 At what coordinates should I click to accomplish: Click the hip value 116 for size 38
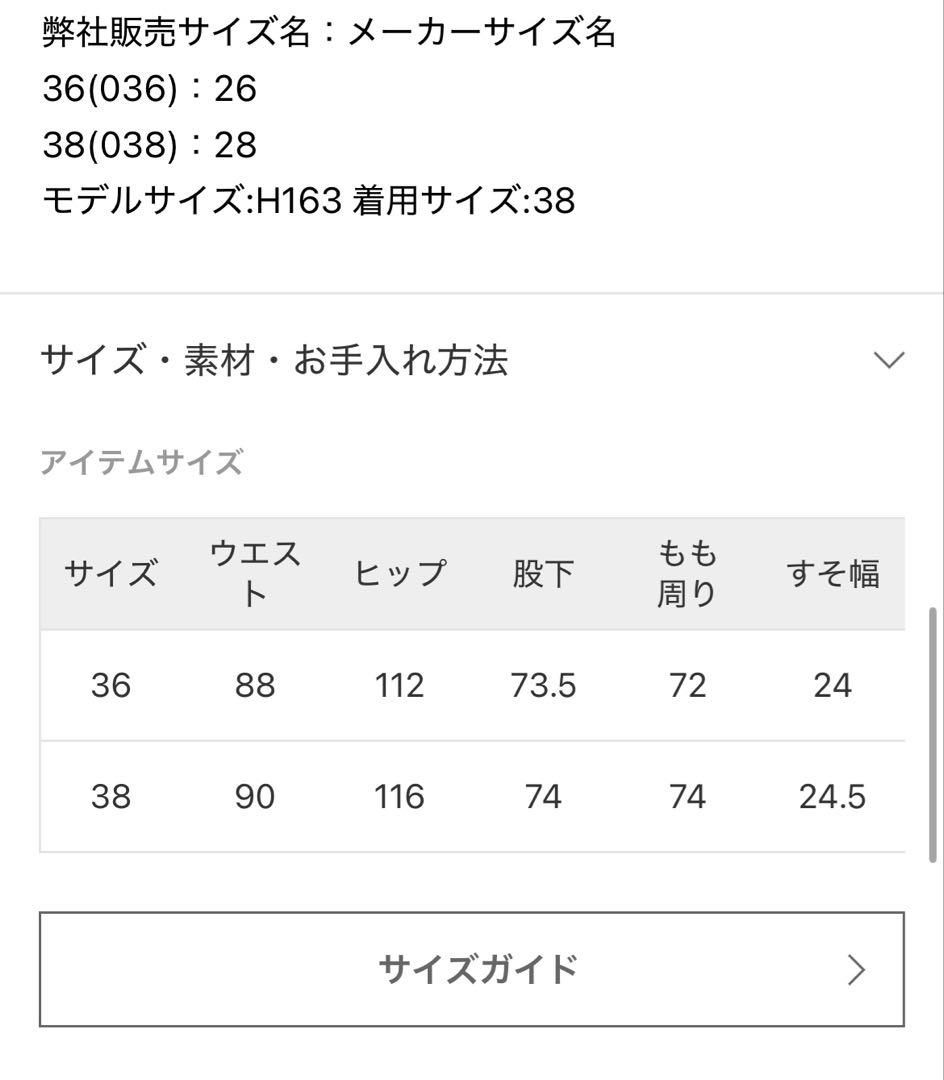pos(399,797)
